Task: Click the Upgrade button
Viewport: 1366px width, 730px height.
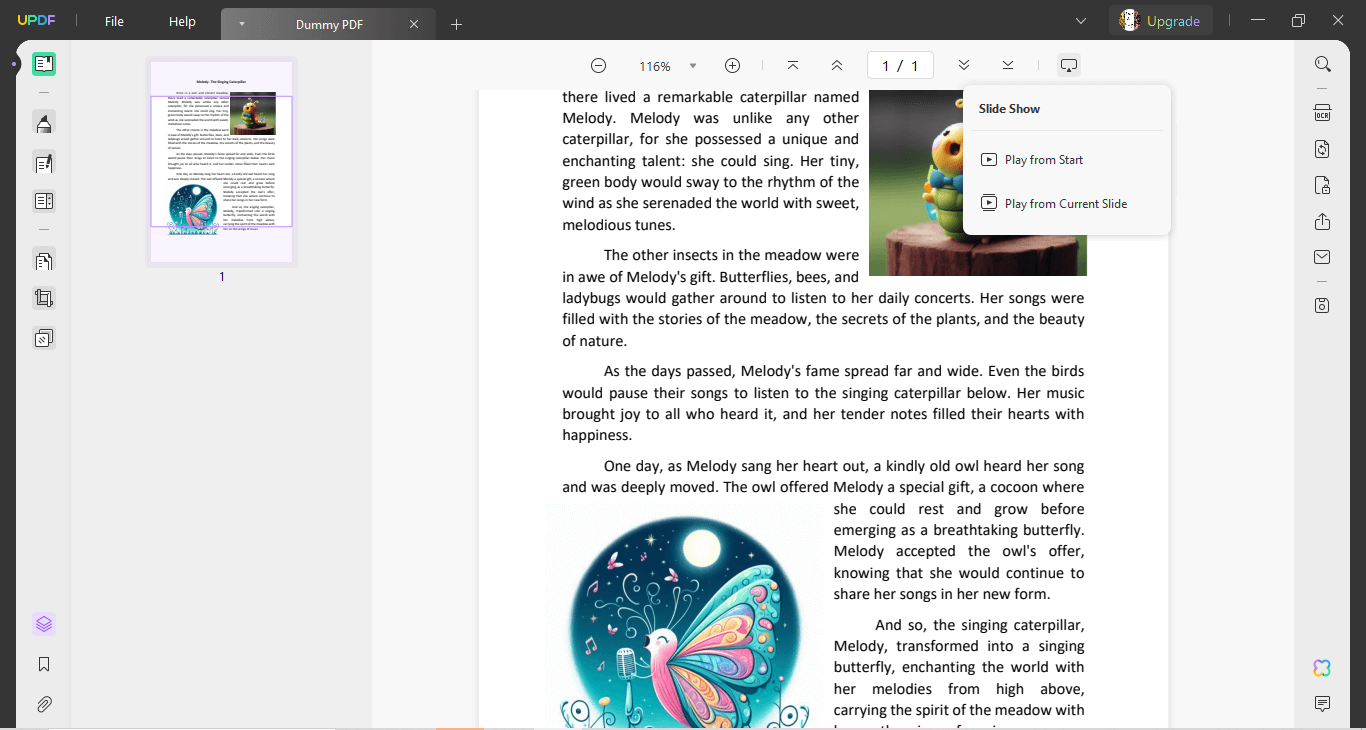Action: click(x=1160, y=20)
